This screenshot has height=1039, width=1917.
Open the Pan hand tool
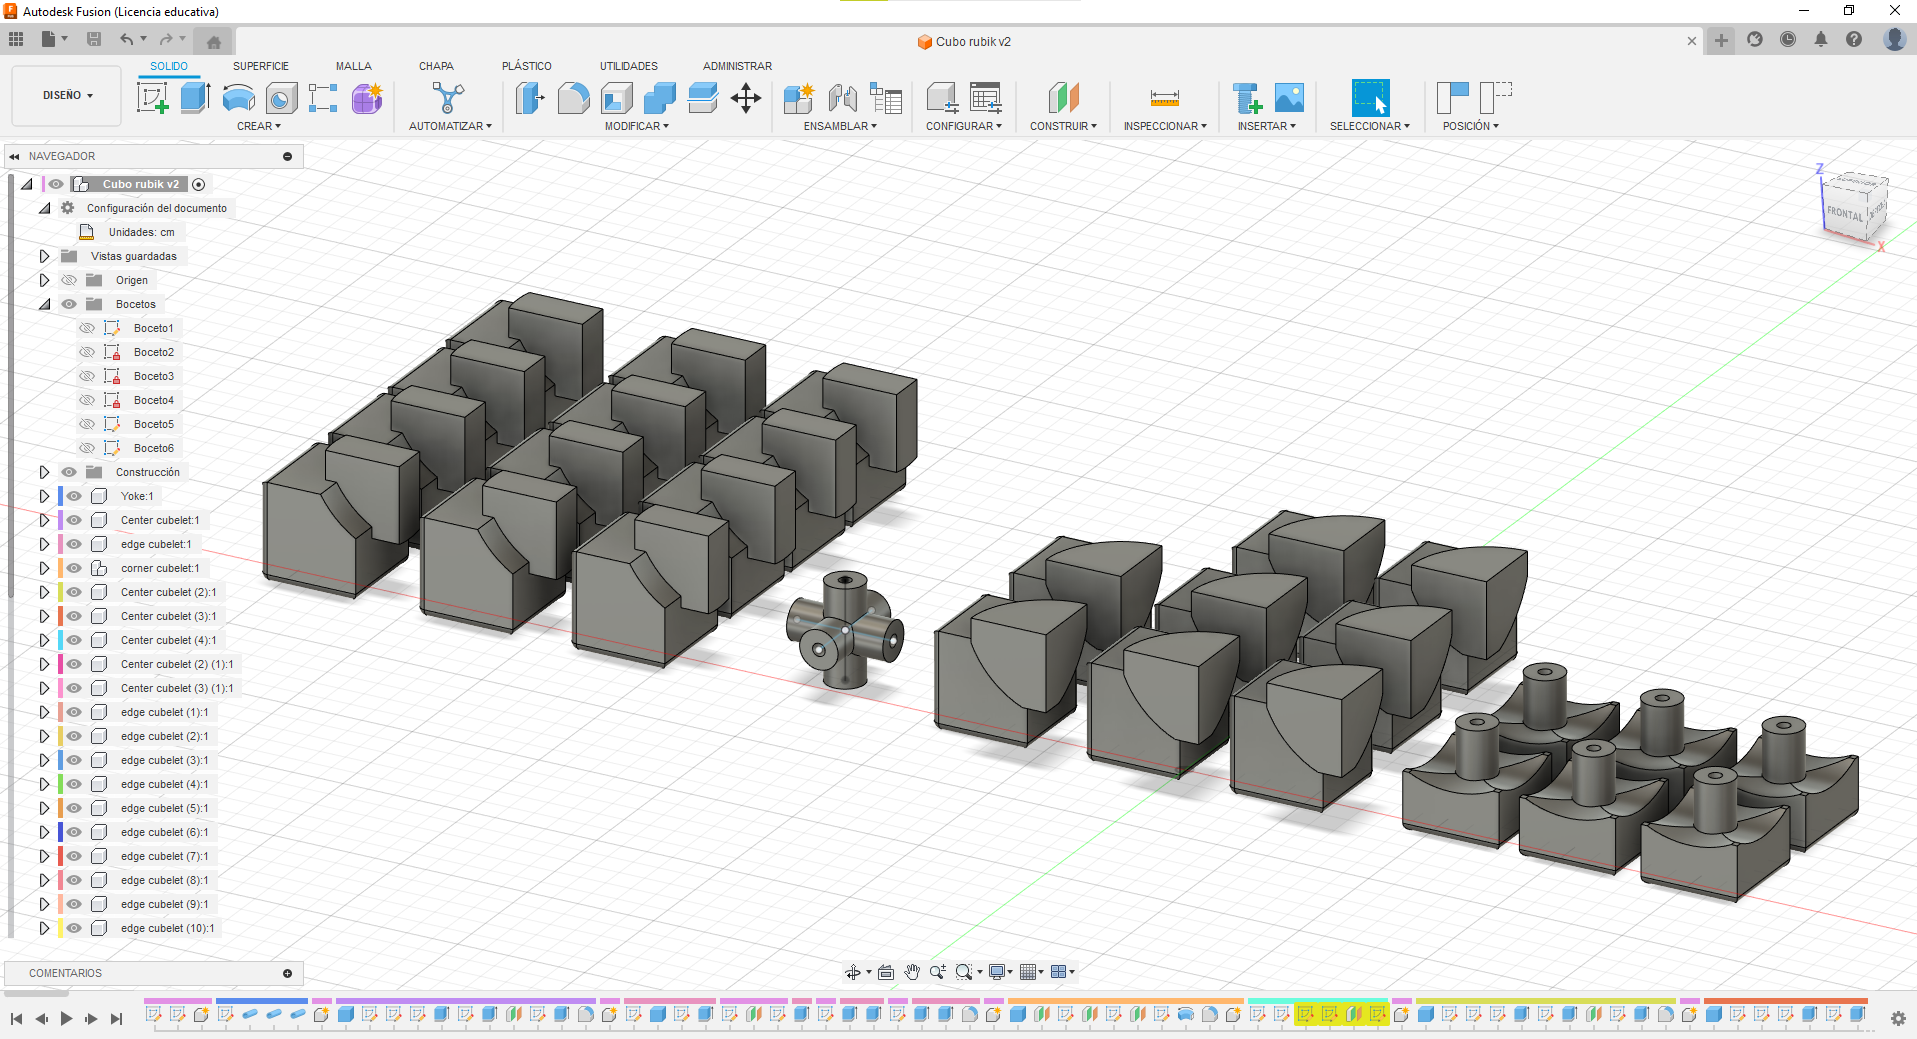(912, 972)
